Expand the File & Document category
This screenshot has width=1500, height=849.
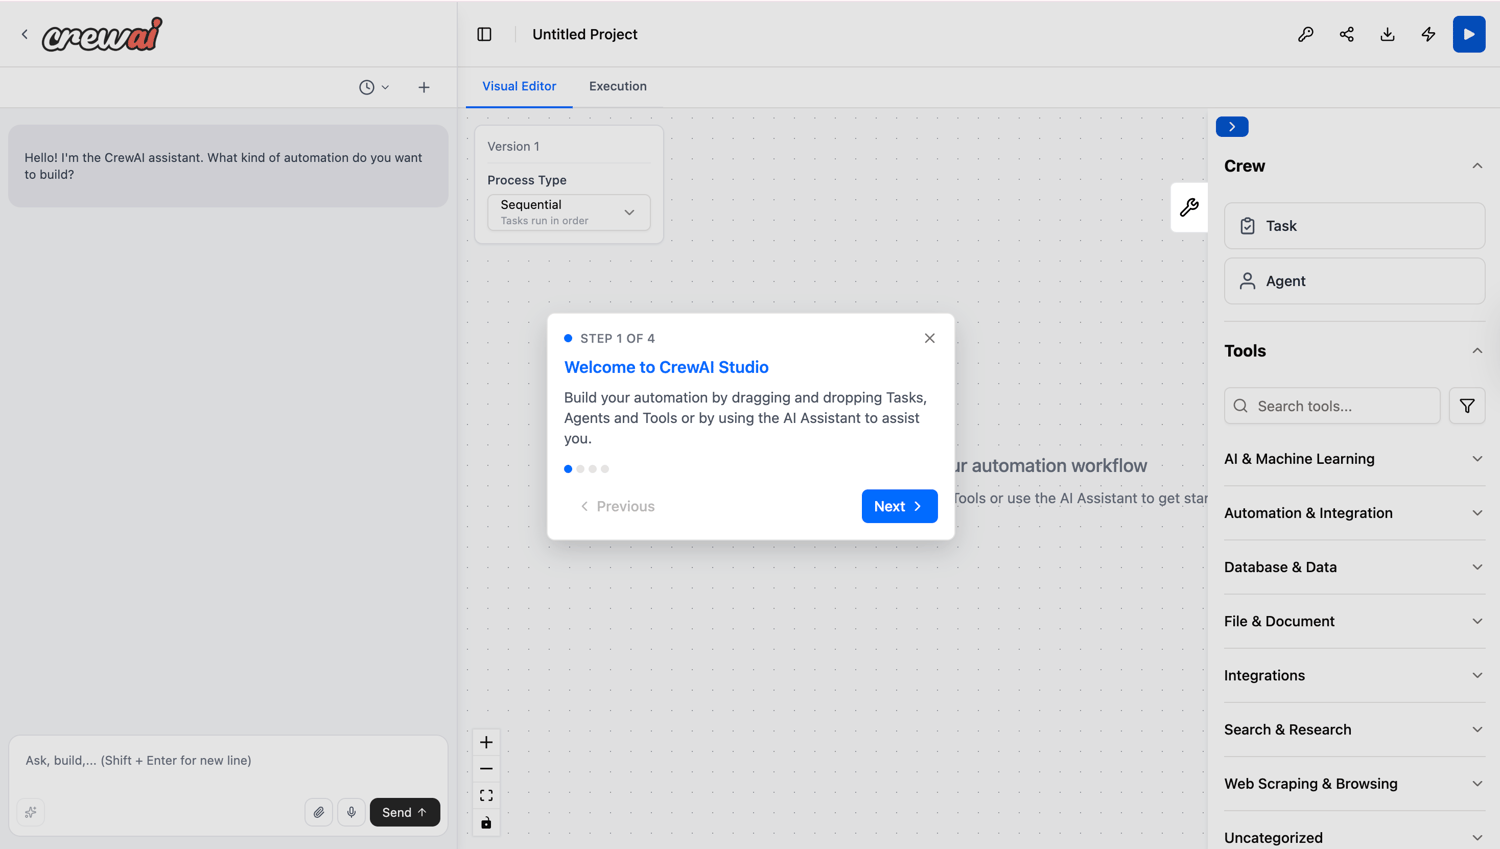[1354, 621]
